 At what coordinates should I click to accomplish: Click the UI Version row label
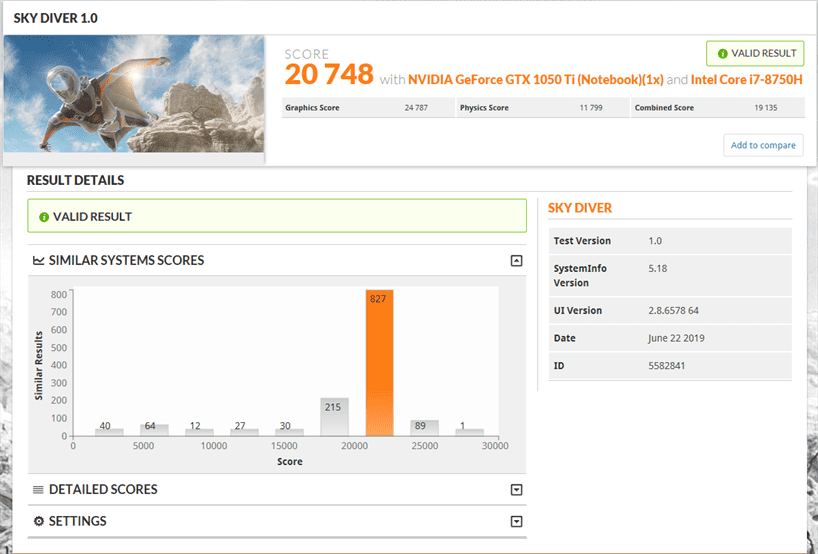(578, 311)
